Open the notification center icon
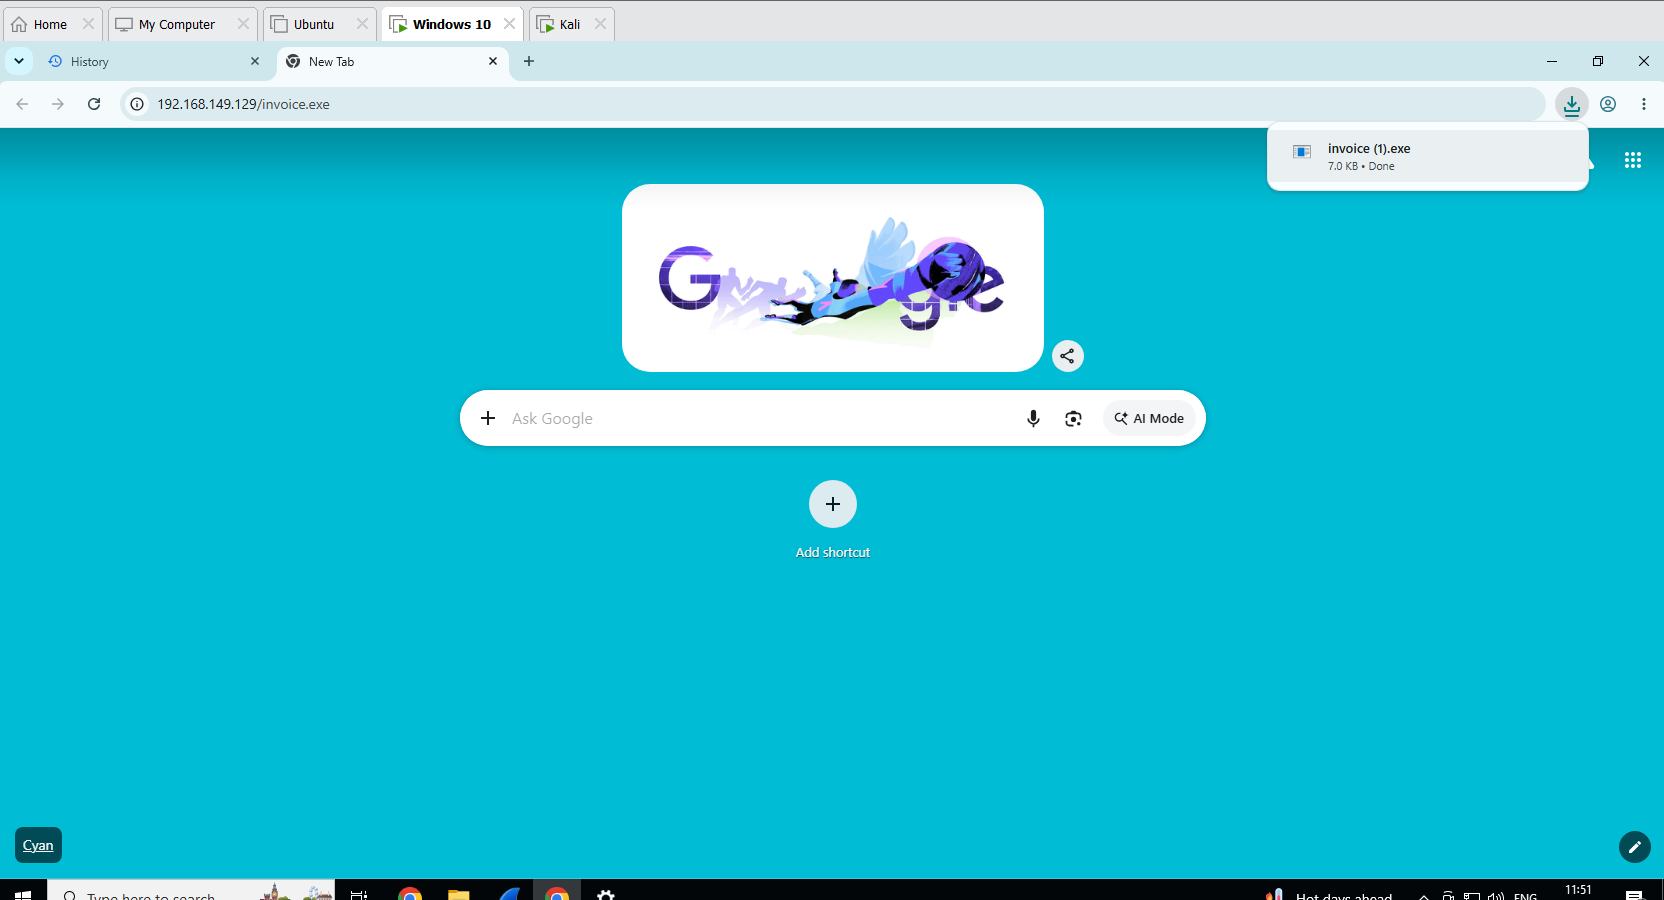The width and height of the screenshot is (1664, 900). coord(1634,893)
